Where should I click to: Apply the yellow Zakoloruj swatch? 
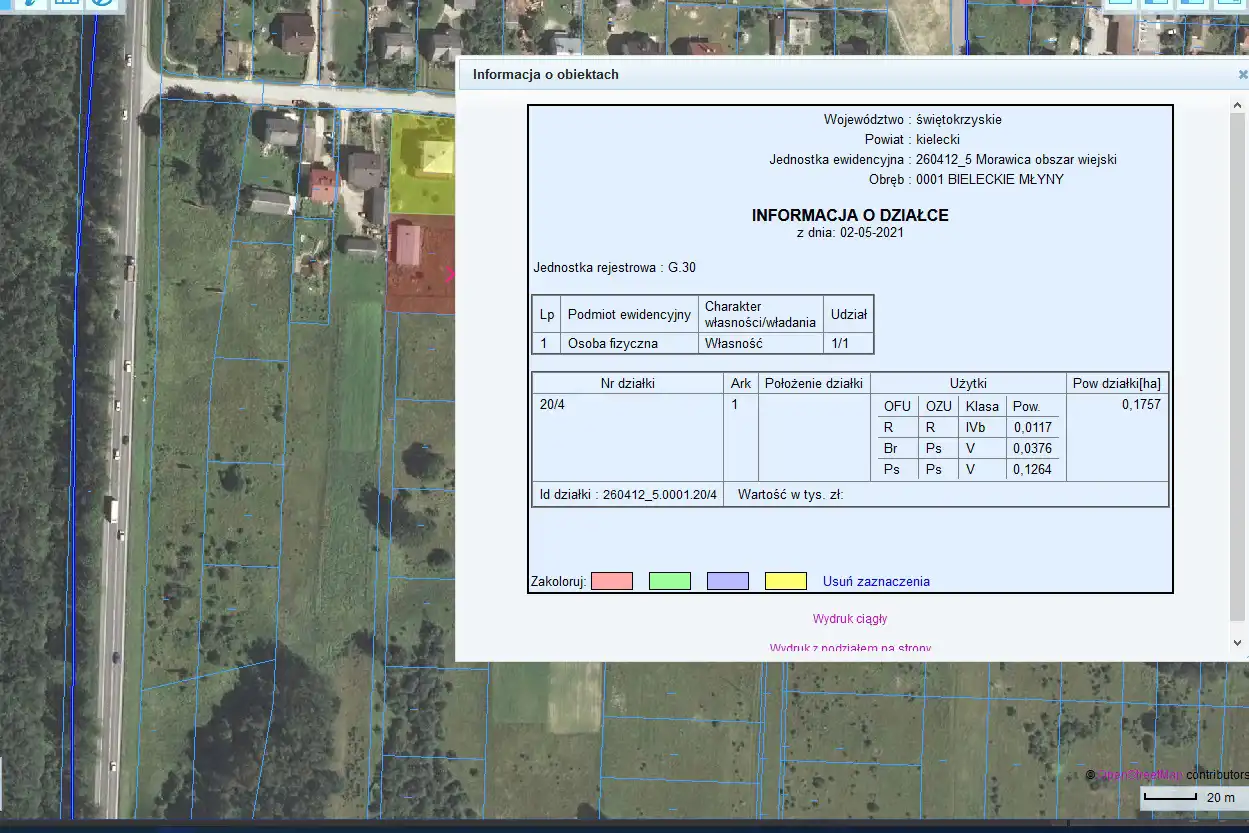tap(785, 581)
